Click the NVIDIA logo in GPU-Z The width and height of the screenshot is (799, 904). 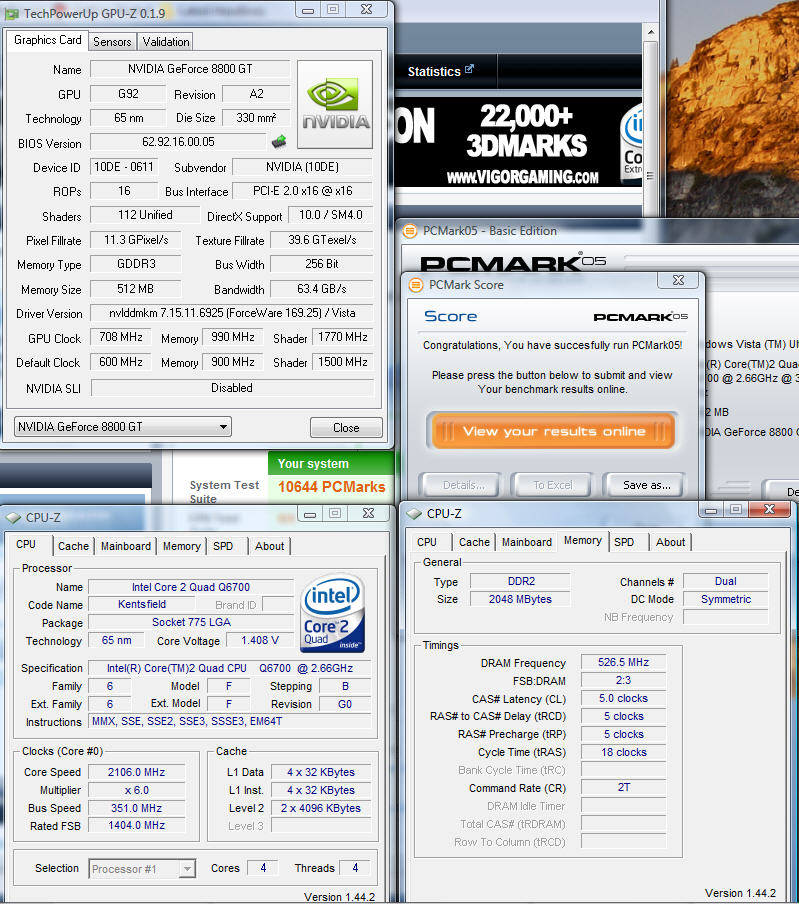pyautogui.click(x=335, y=104)
